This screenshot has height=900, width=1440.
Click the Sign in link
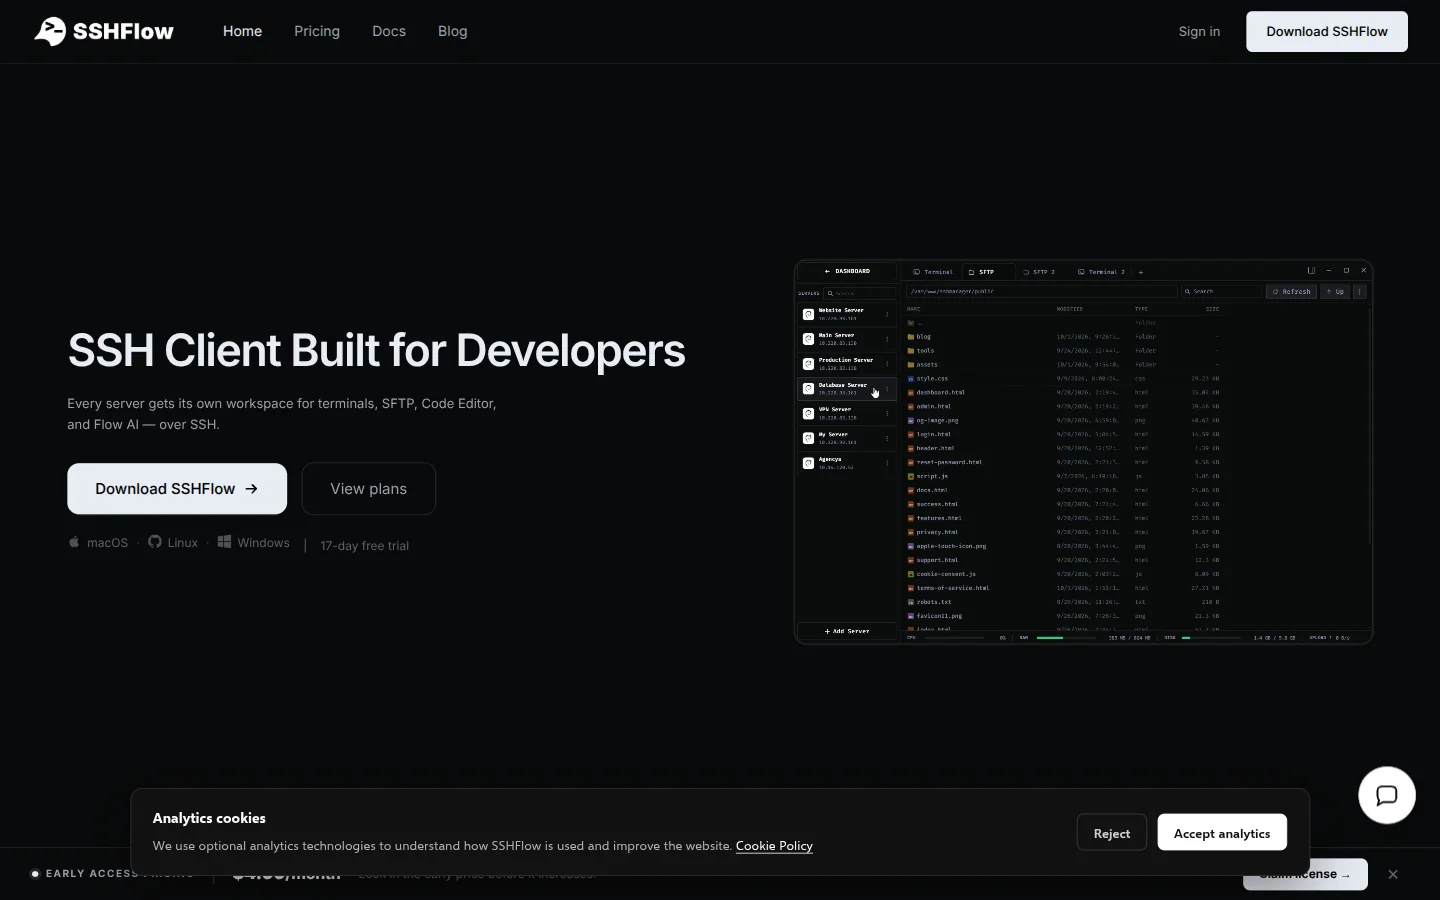1199,31
